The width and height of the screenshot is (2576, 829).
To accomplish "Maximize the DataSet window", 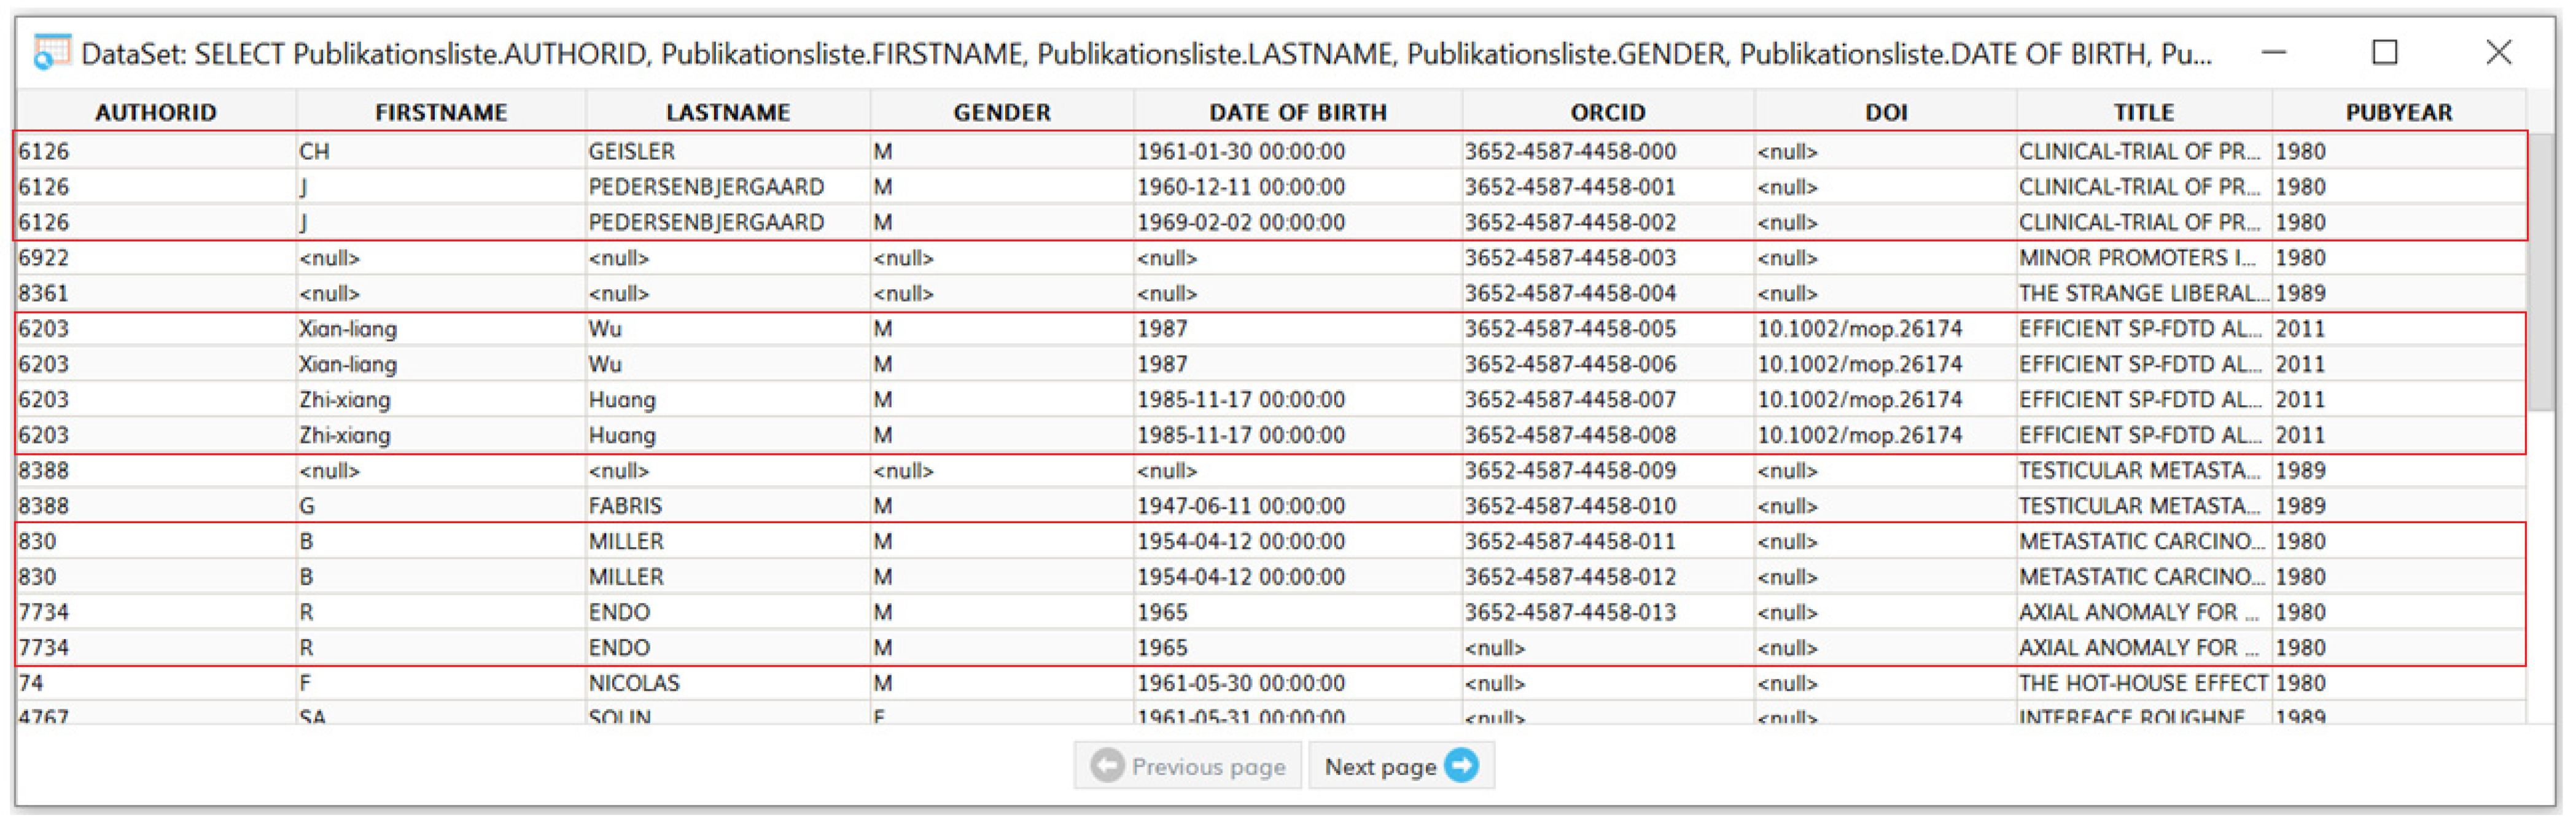I will tap(2384, 52).
